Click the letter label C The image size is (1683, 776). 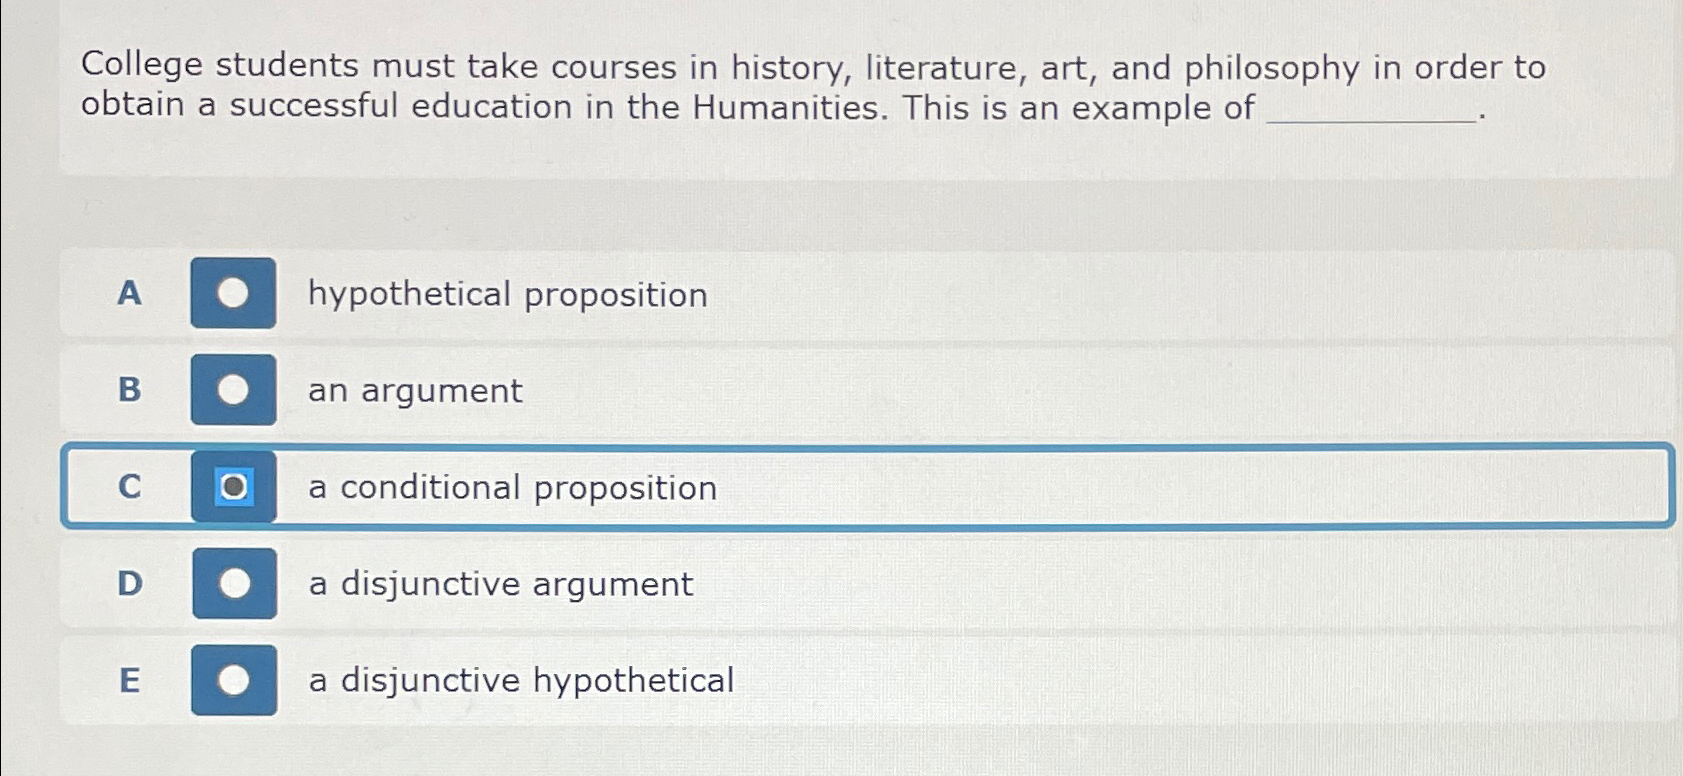pos(128,487)
